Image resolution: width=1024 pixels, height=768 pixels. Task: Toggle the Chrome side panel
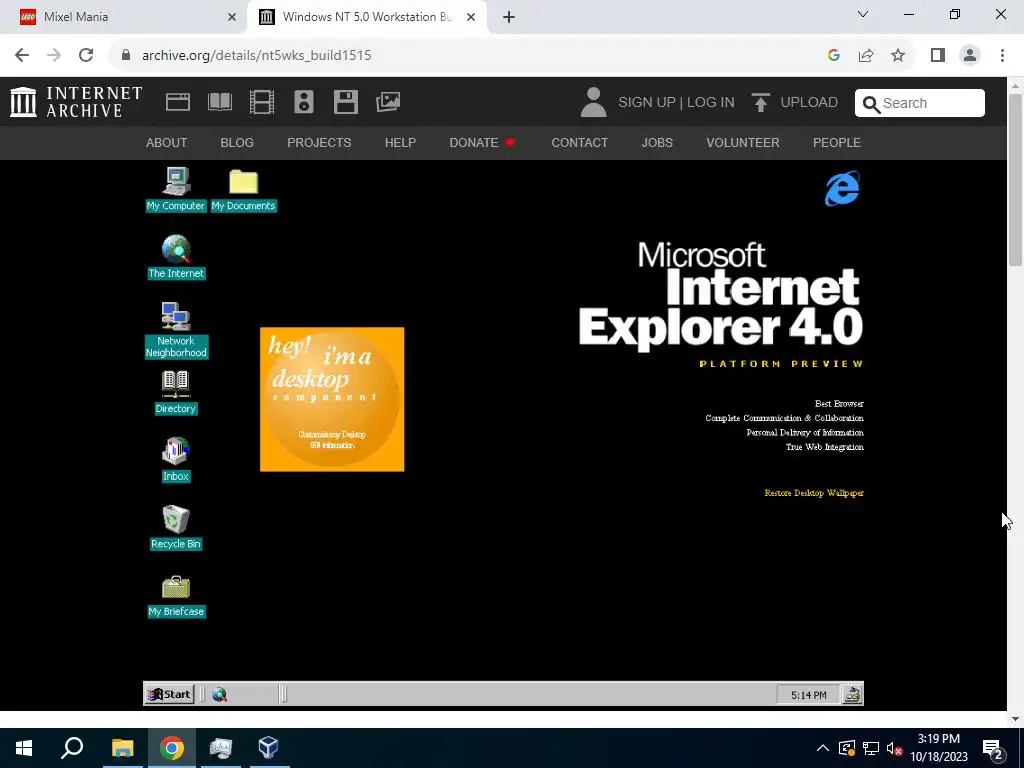point(938,56)
